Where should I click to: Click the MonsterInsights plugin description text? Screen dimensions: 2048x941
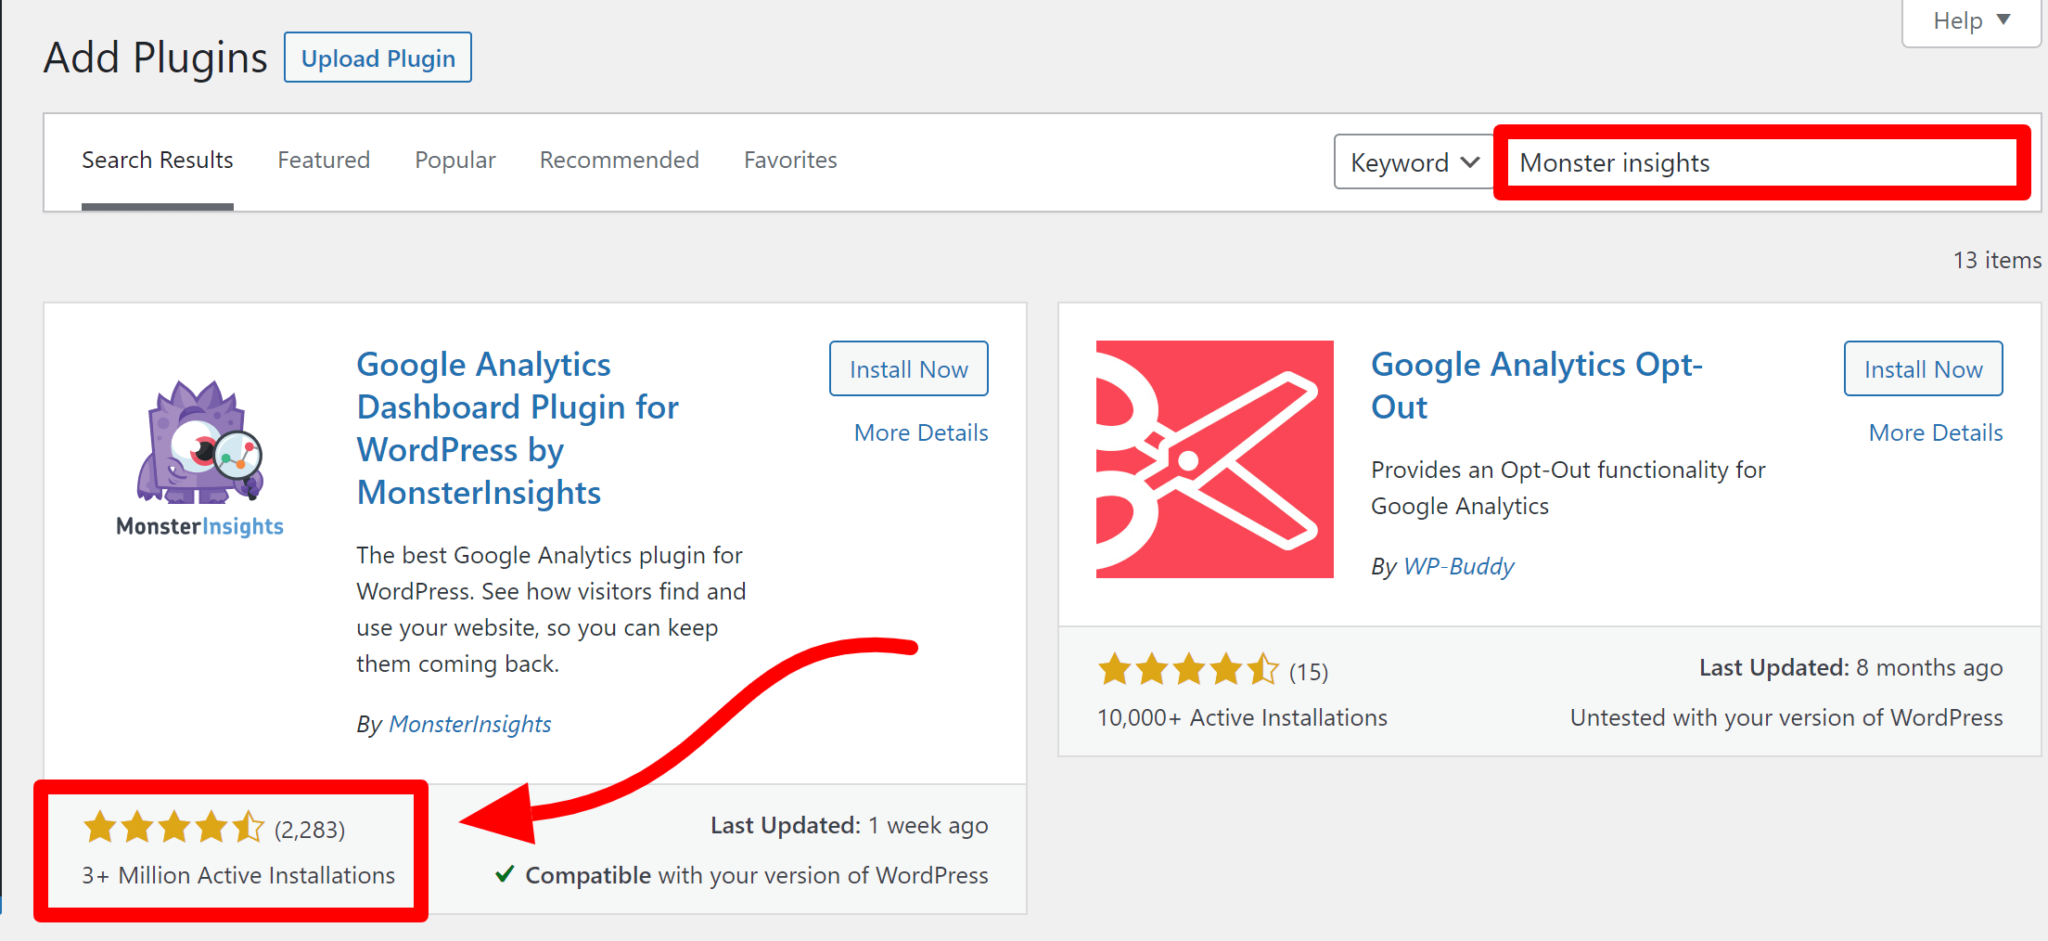pyautogui.click(x=551, y=609)
